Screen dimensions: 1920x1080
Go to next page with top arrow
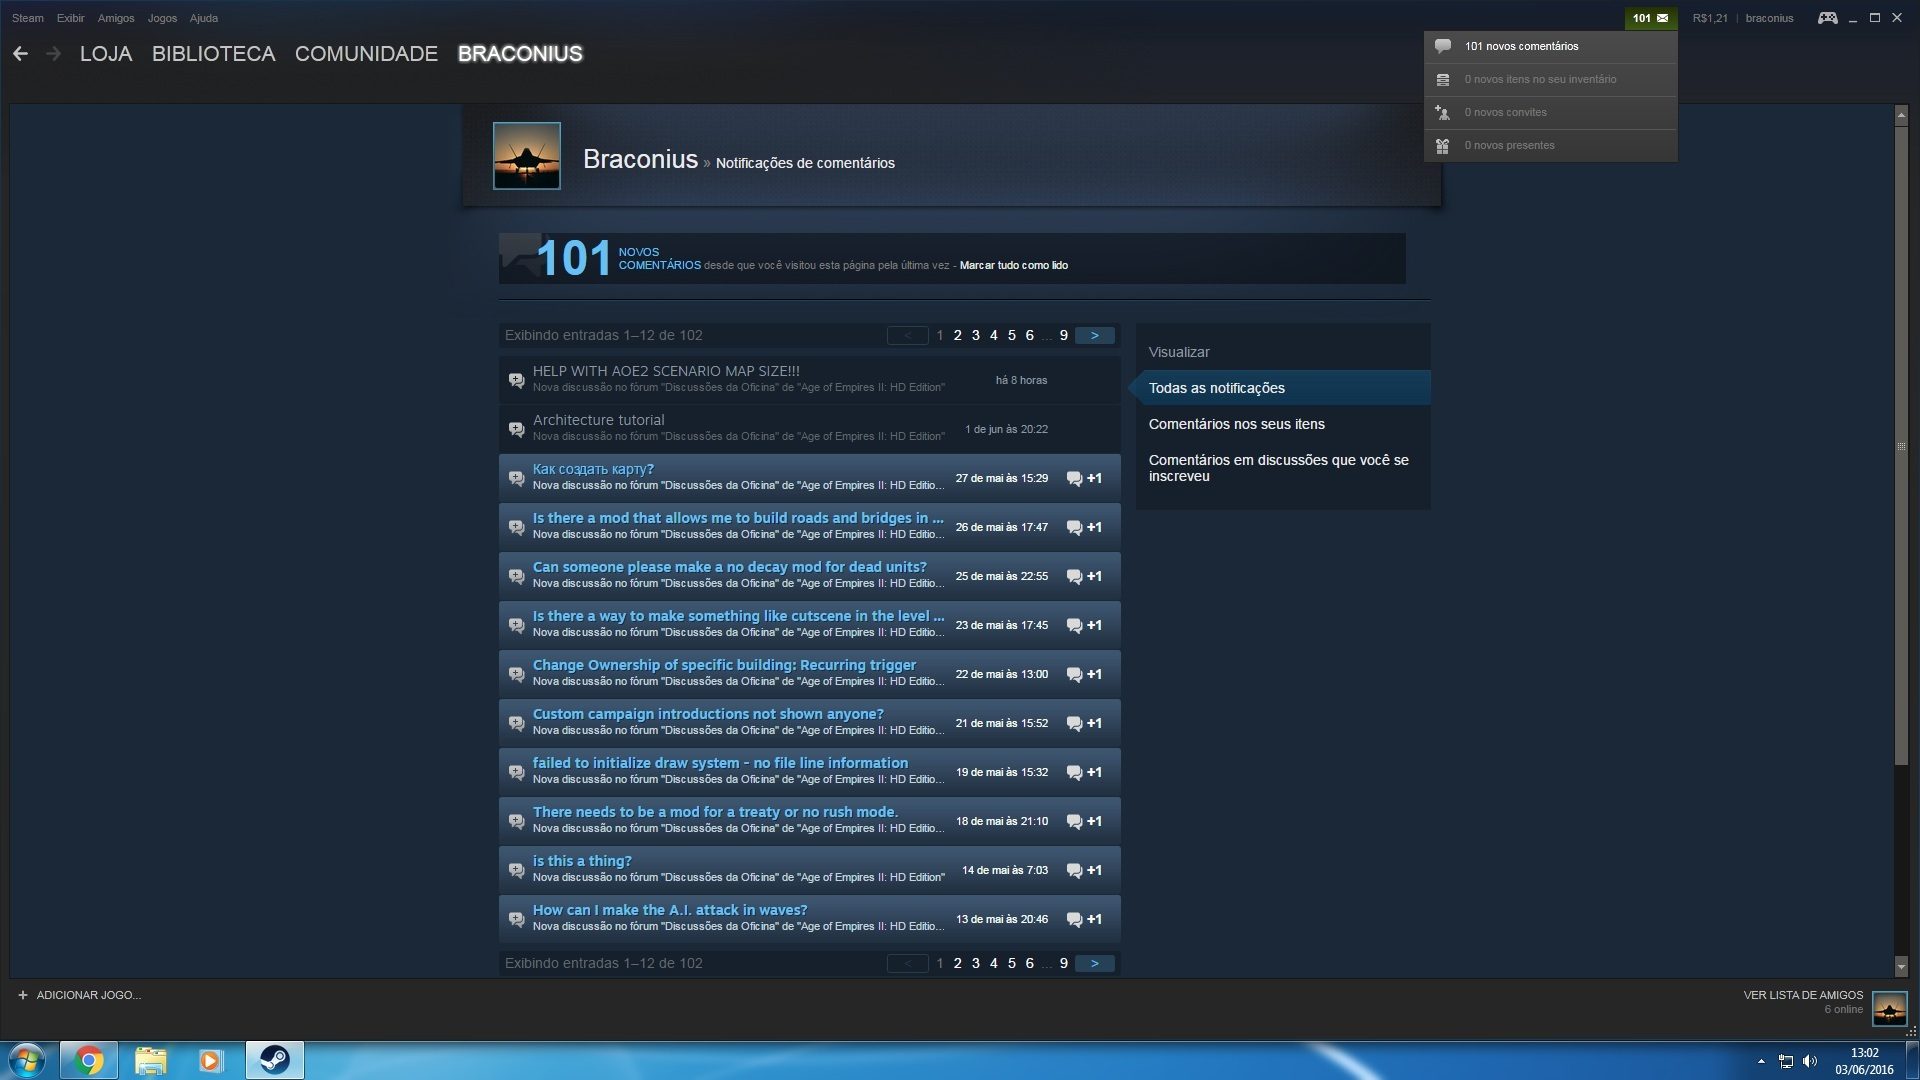click(1095, 335)
